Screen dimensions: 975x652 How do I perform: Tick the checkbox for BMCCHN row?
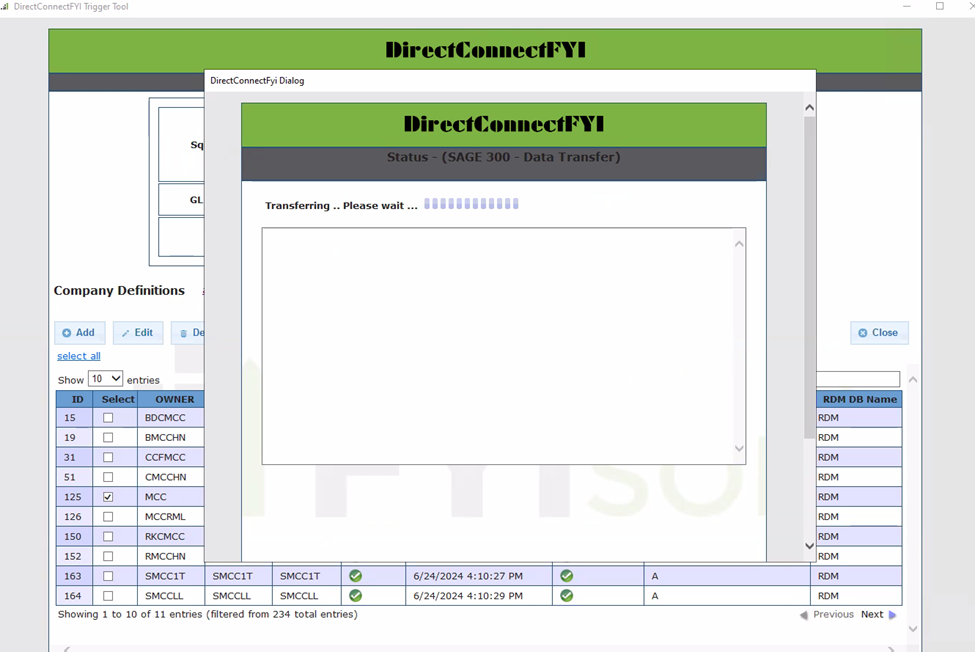pyautogui.click(x=108, y=438)
